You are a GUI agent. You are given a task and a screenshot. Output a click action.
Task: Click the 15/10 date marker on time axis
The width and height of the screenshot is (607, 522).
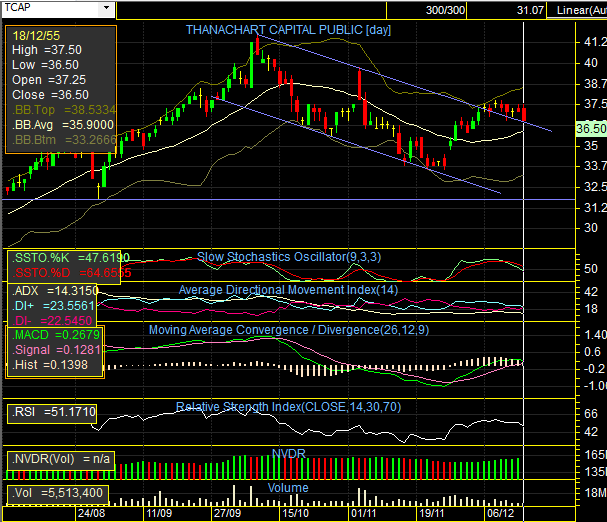click(295, 513)
